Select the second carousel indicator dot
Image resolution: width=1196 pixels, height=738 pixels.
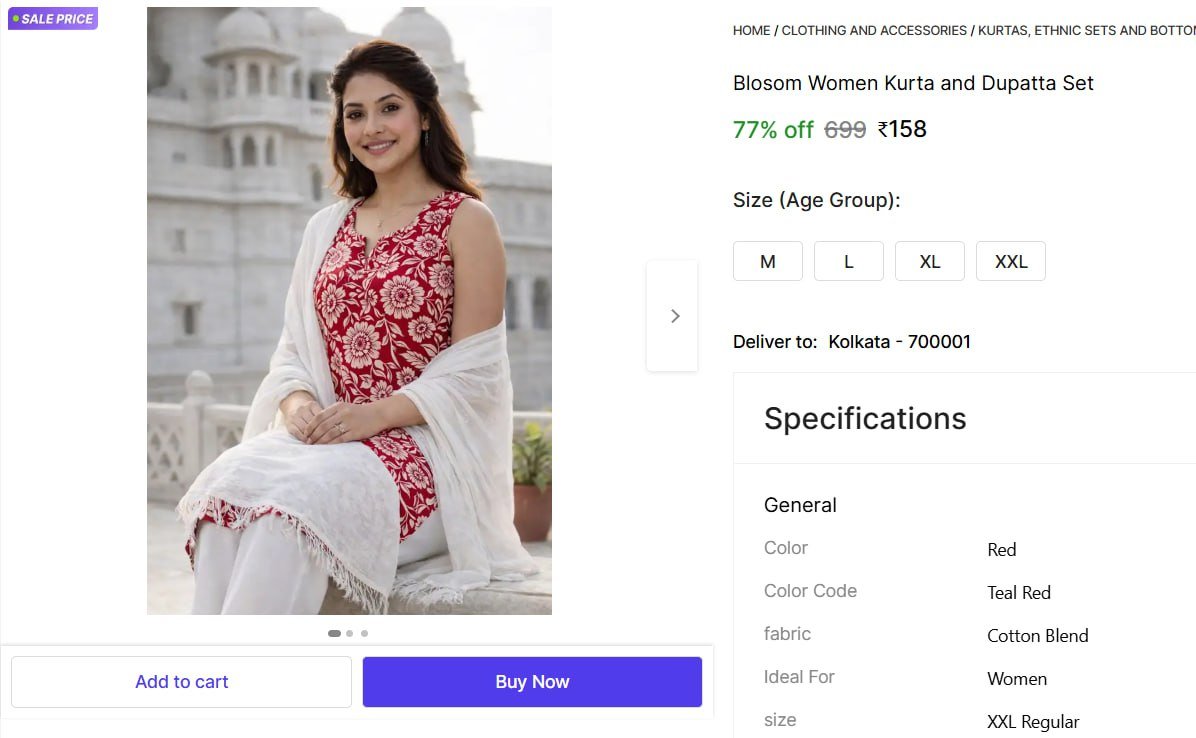click(x=349, y=633)
